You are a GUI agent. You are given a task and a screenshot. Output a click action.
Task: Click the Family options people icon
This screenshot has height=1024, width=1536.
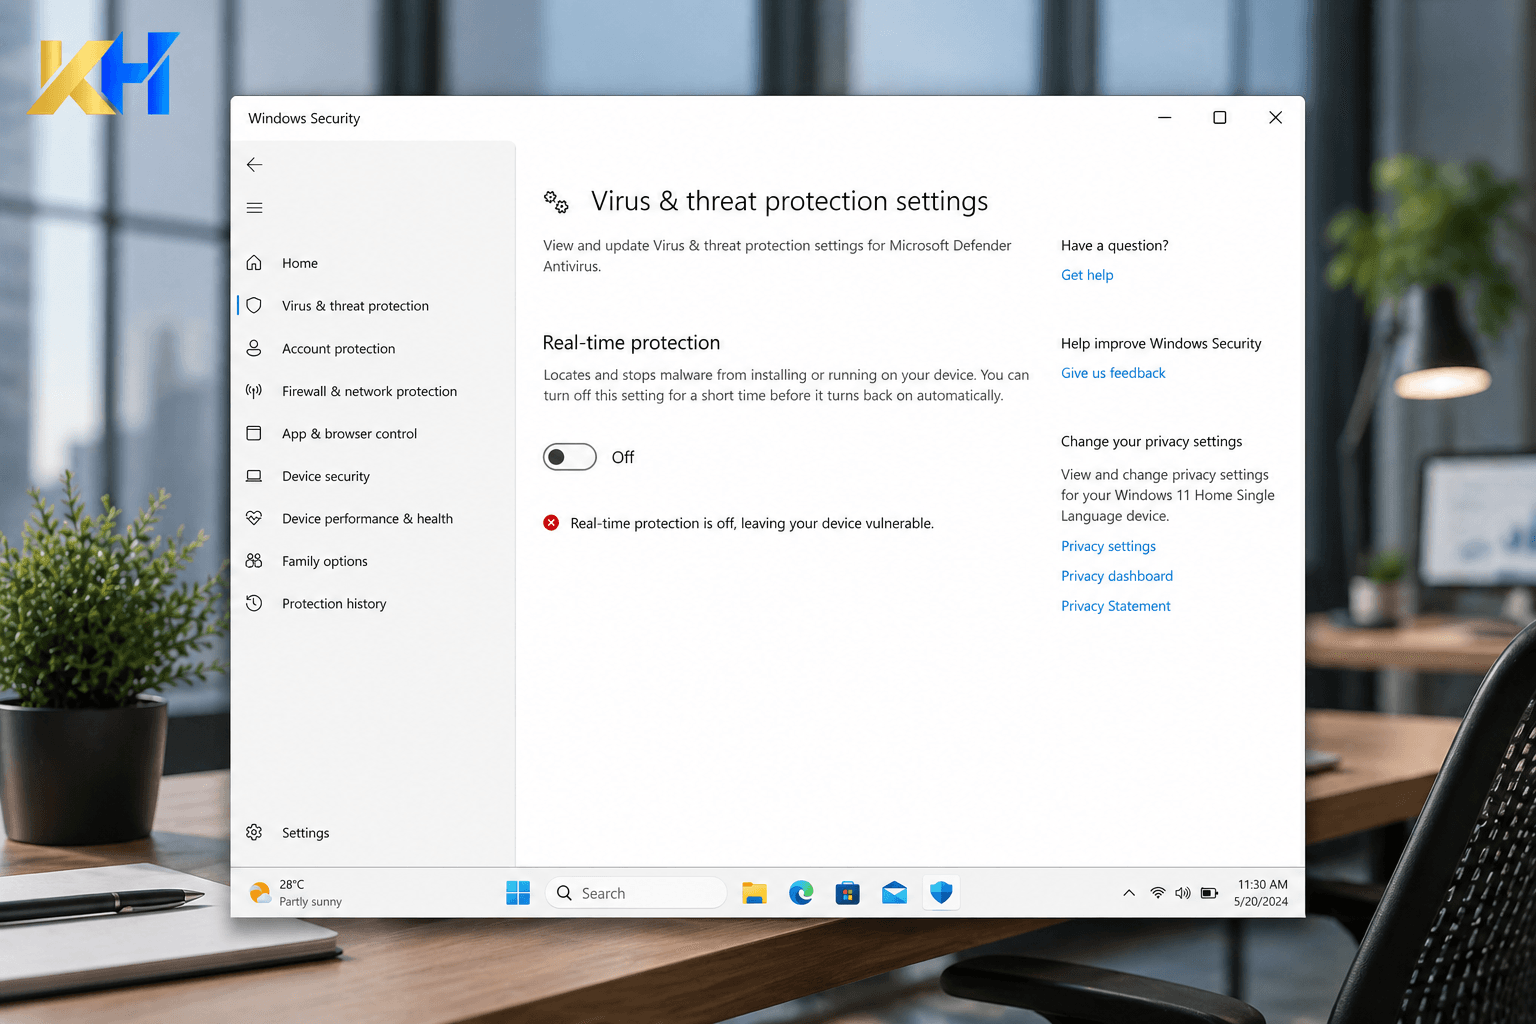[254, 561]
